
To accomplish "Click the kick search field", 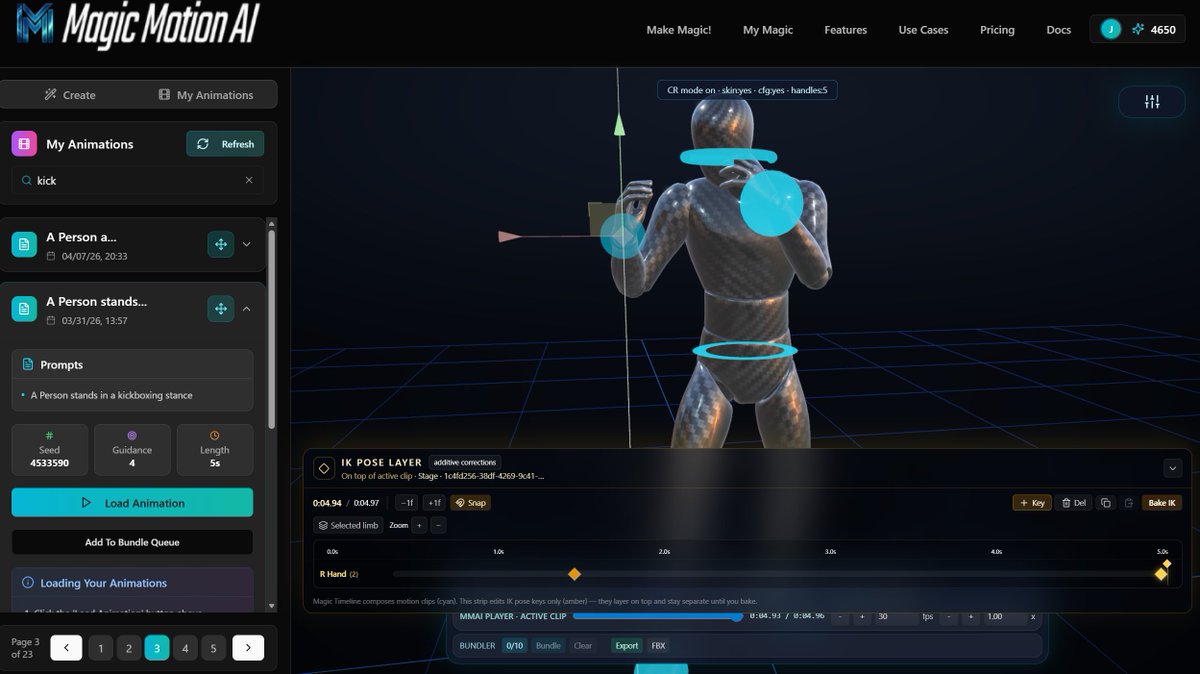I will click(x=138, y=181).
